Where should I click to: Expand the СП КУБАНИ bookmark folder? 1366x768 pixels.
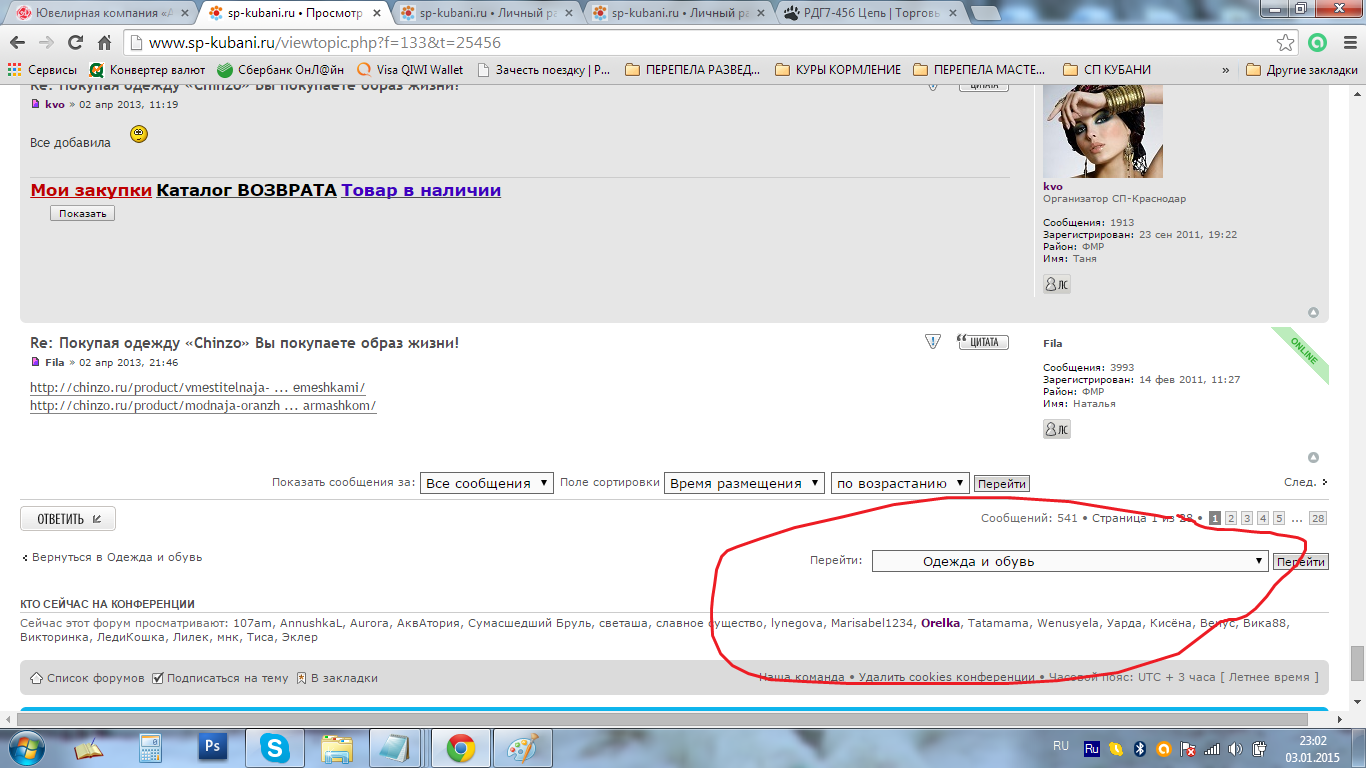[1107, 70]
